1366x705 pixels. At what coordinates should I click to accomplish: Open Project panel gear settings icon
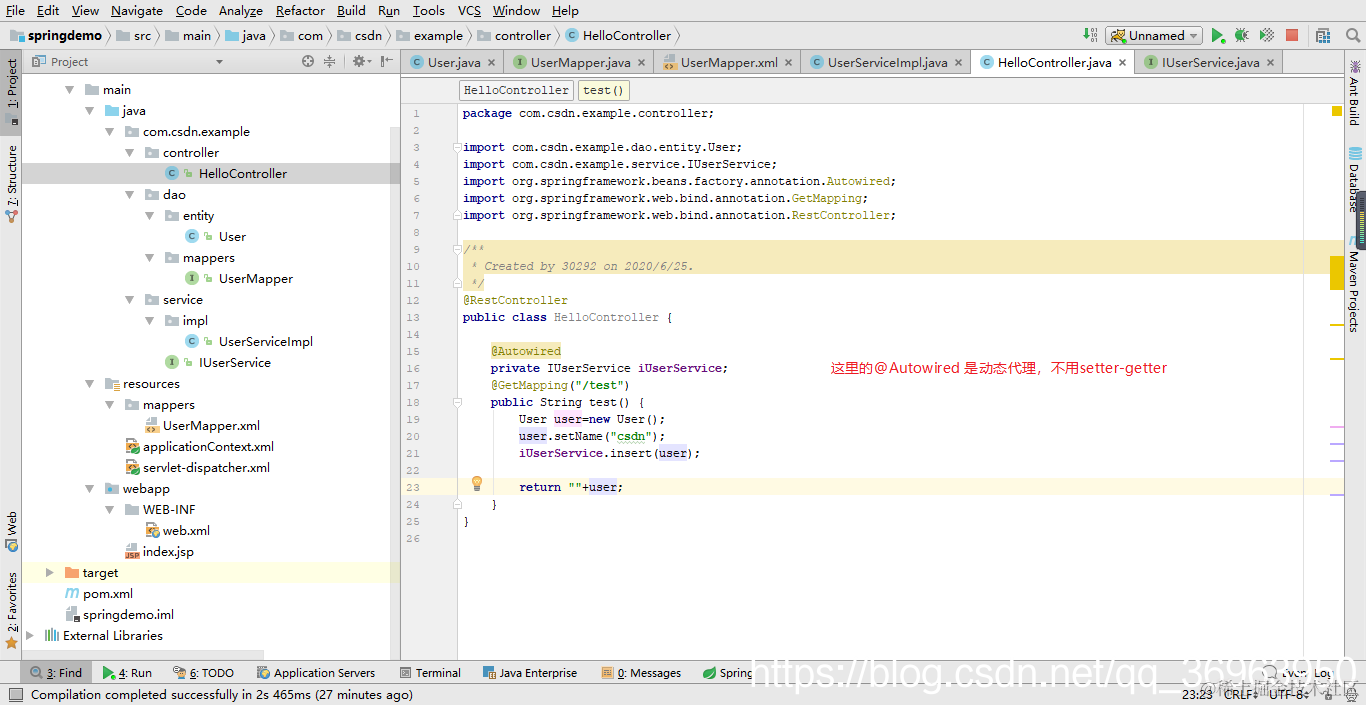click(360, 62)
